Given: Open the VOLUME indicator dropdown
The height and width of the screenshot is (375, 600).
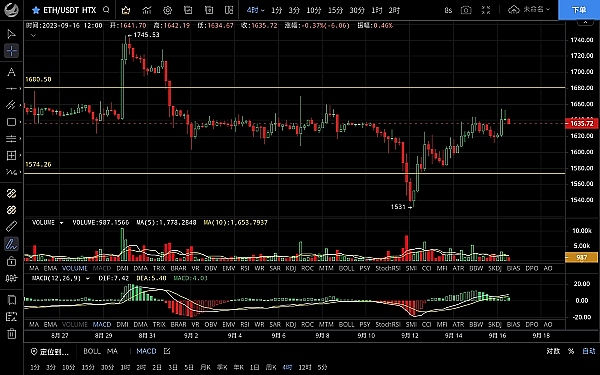Looking at the screenshot, I should coord(61,223).
